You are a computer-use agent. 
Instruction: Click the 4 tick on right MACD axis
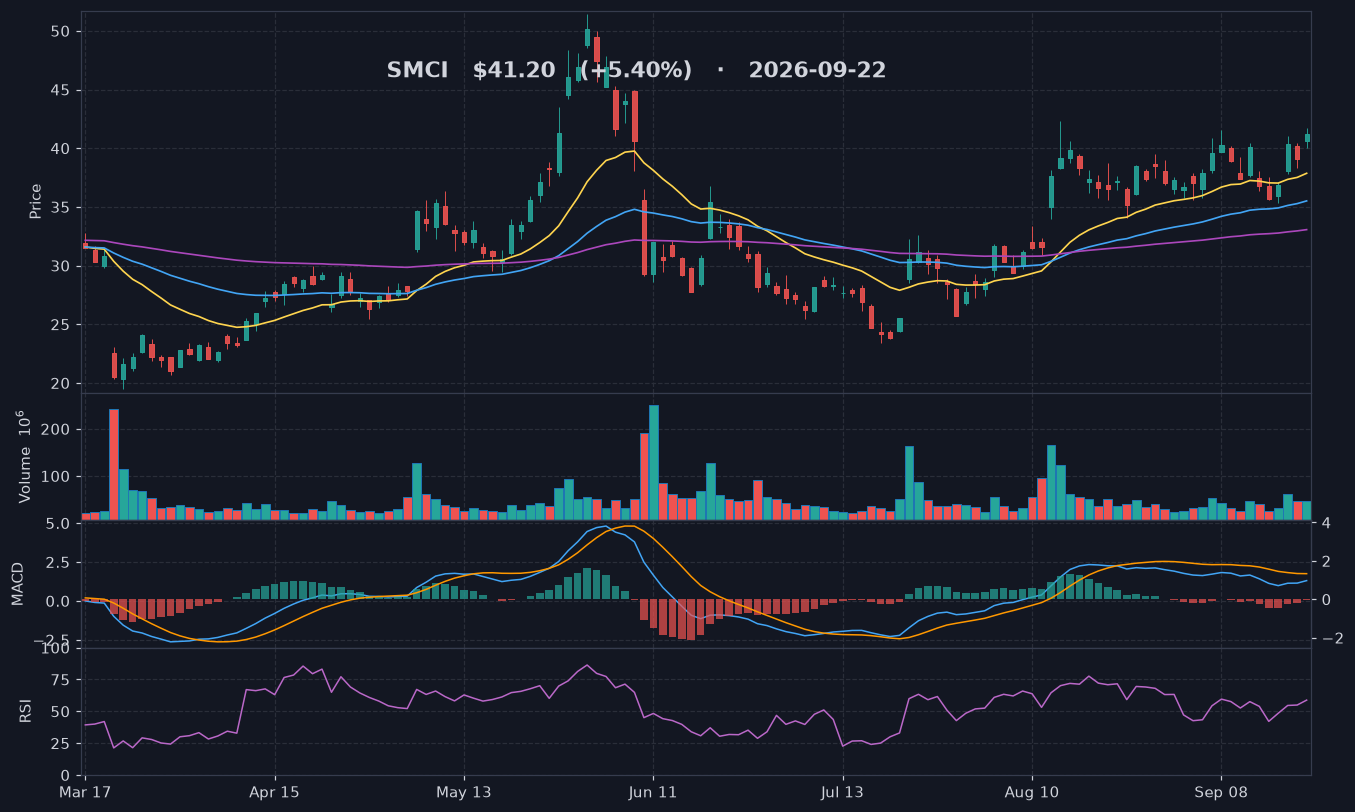point(1325,523)
